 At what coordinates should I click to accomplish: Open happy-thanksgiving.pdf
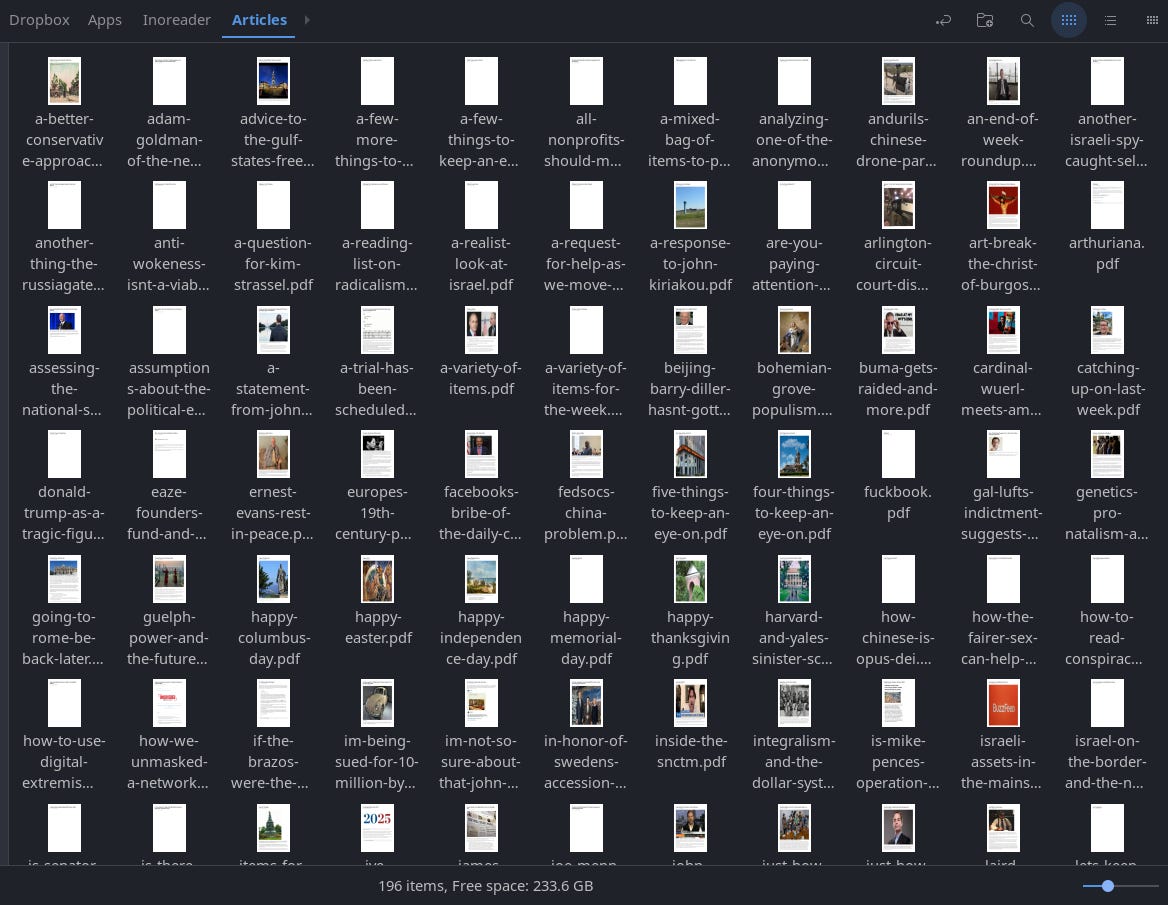point(690,579)
